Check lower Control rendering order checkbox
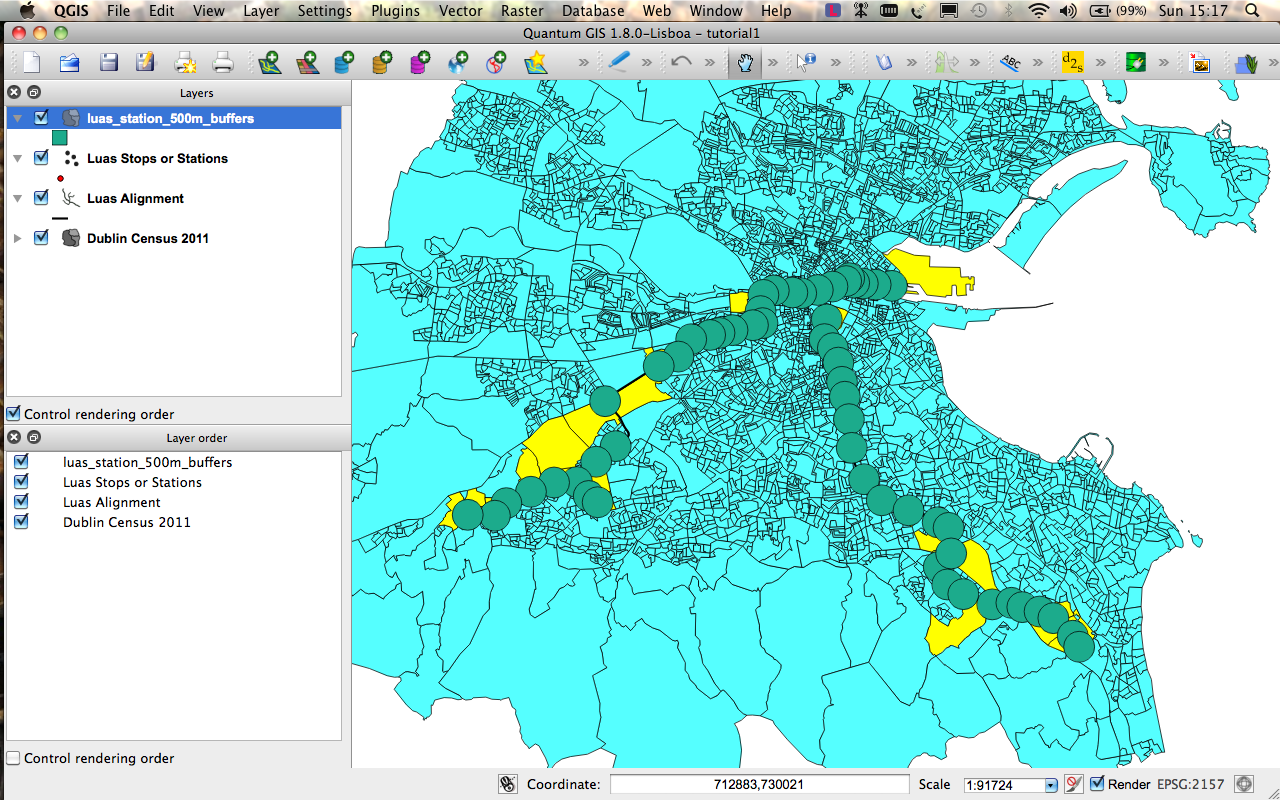This screenshot has width=1280, height=800. click(13, 758)
